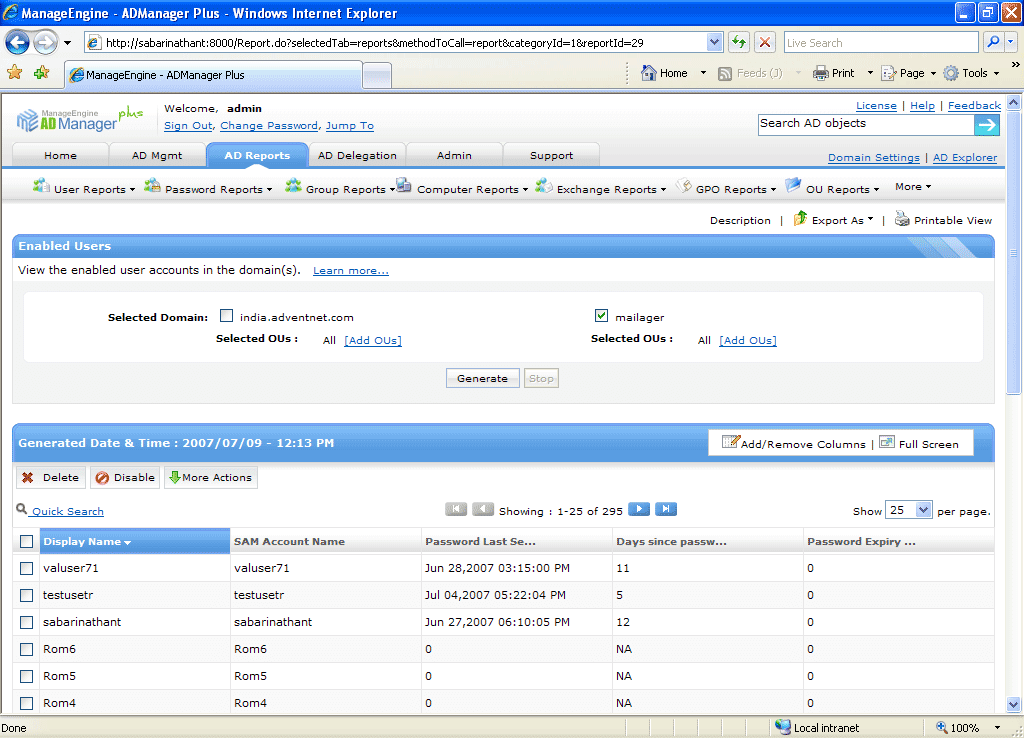This screenshot has width=1024, height=738.
Task: Click the page vertical scrollbar down arrow
Action: click(x=1013, y=705)
